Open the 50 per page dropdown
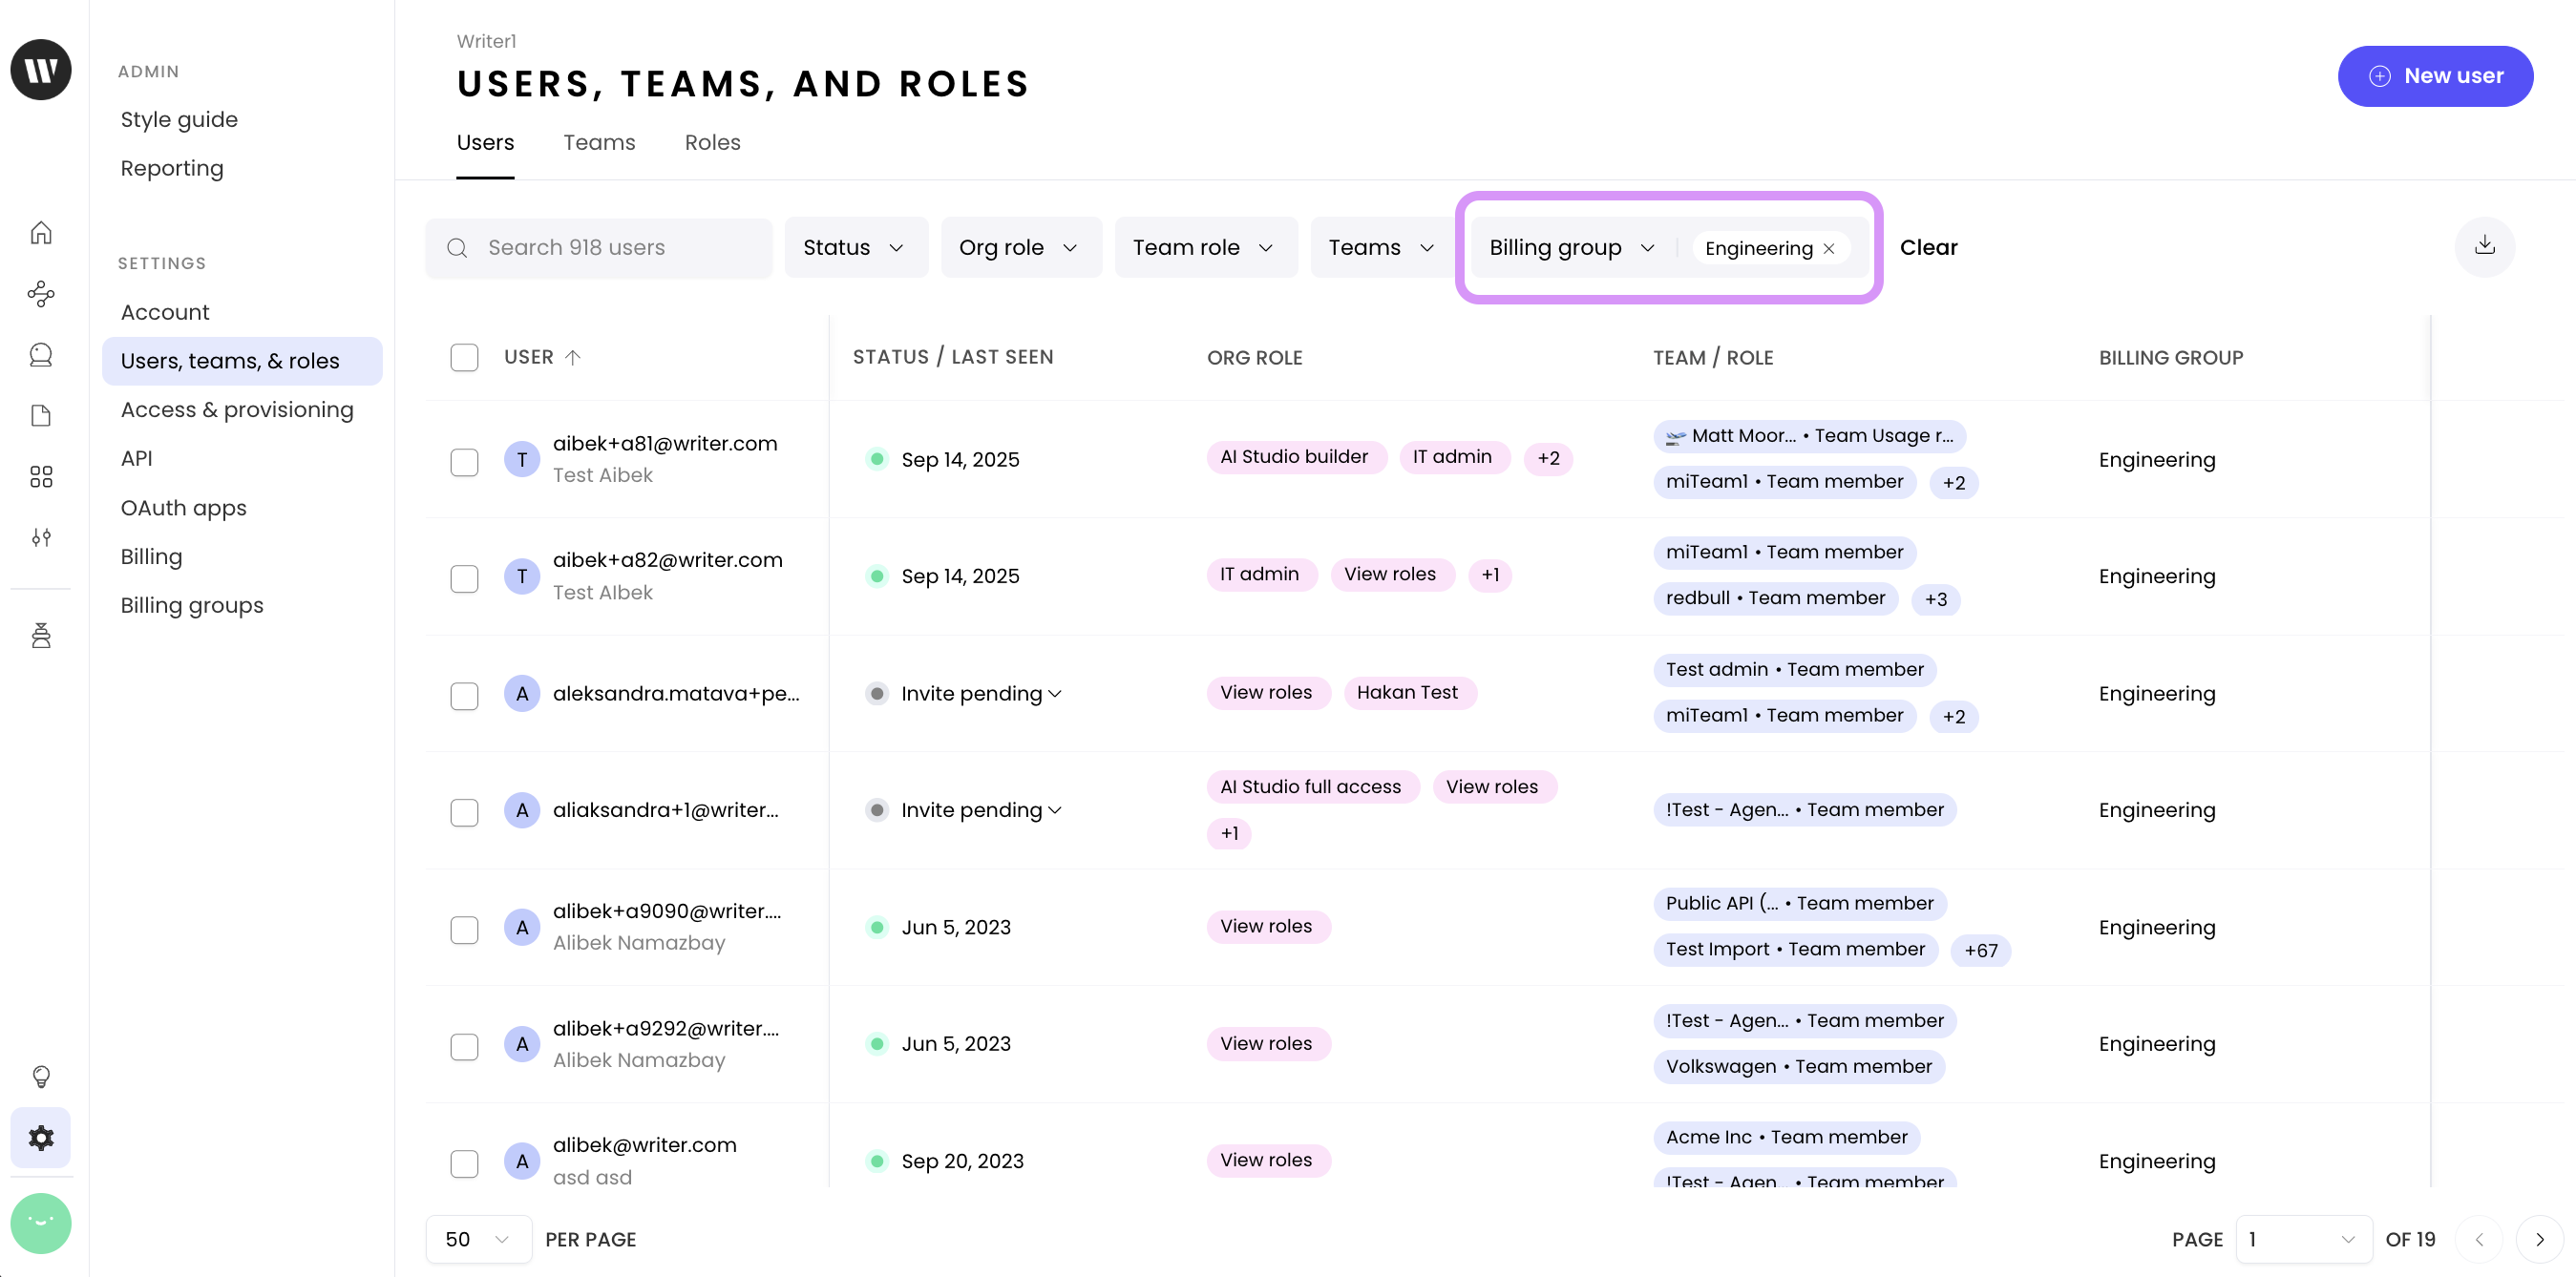The height and width of the screenshot is (1277, 2576). click(478, 1239)
